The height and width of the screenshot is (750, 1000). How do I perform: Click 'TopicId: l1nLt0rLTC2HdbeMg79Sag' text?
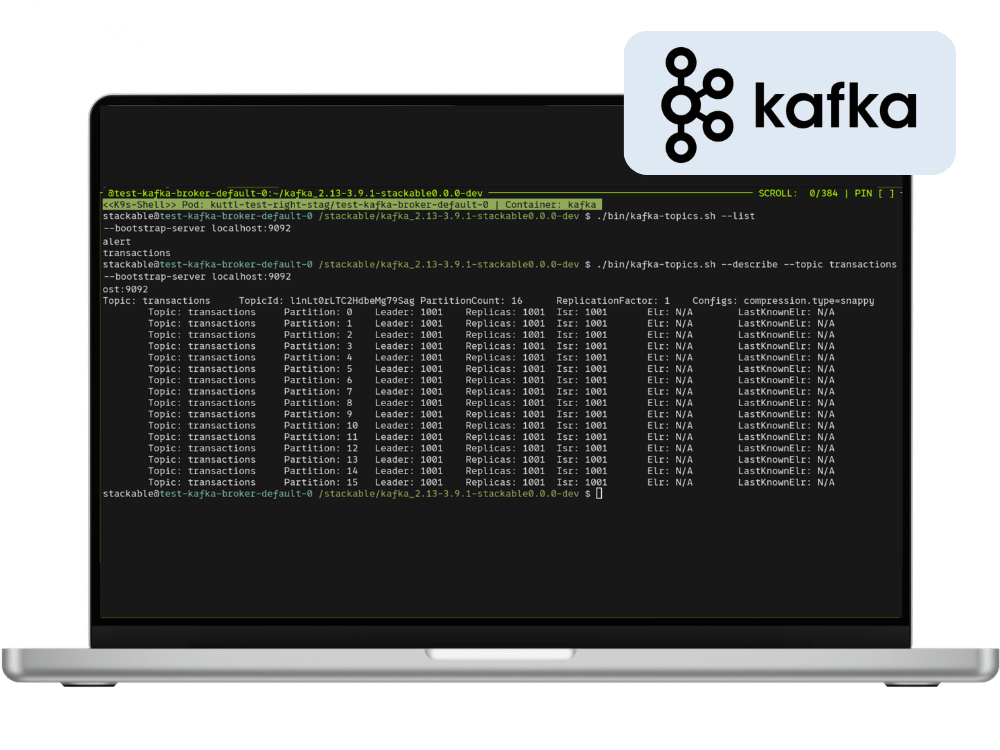pos(327,300)
